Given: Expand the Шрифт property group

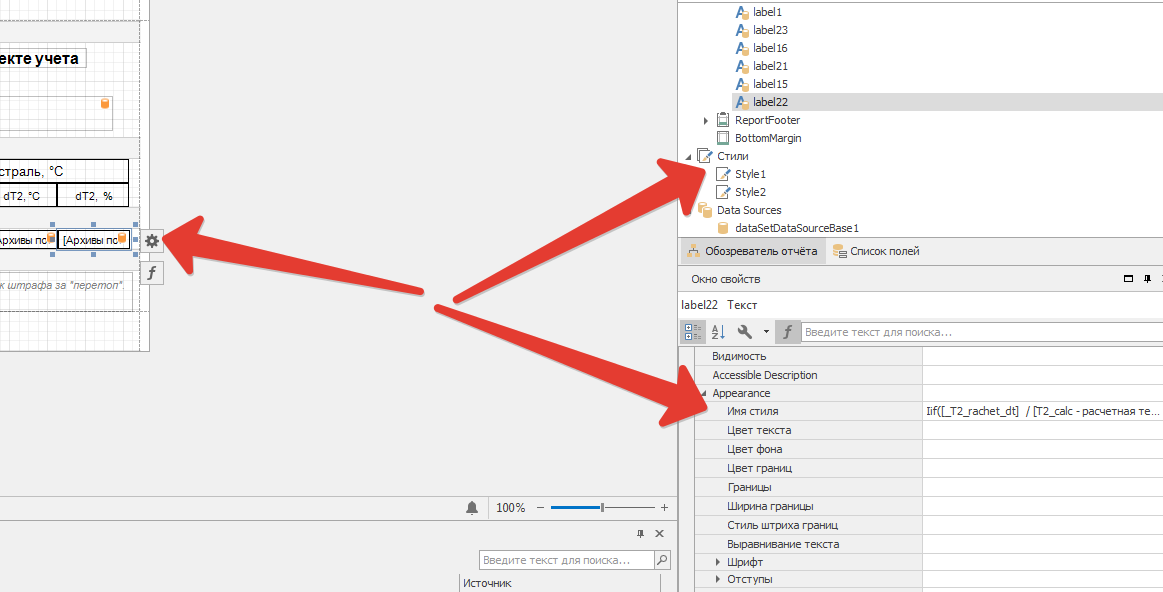Looking at the screenshot, I should [x=718, y=562].
